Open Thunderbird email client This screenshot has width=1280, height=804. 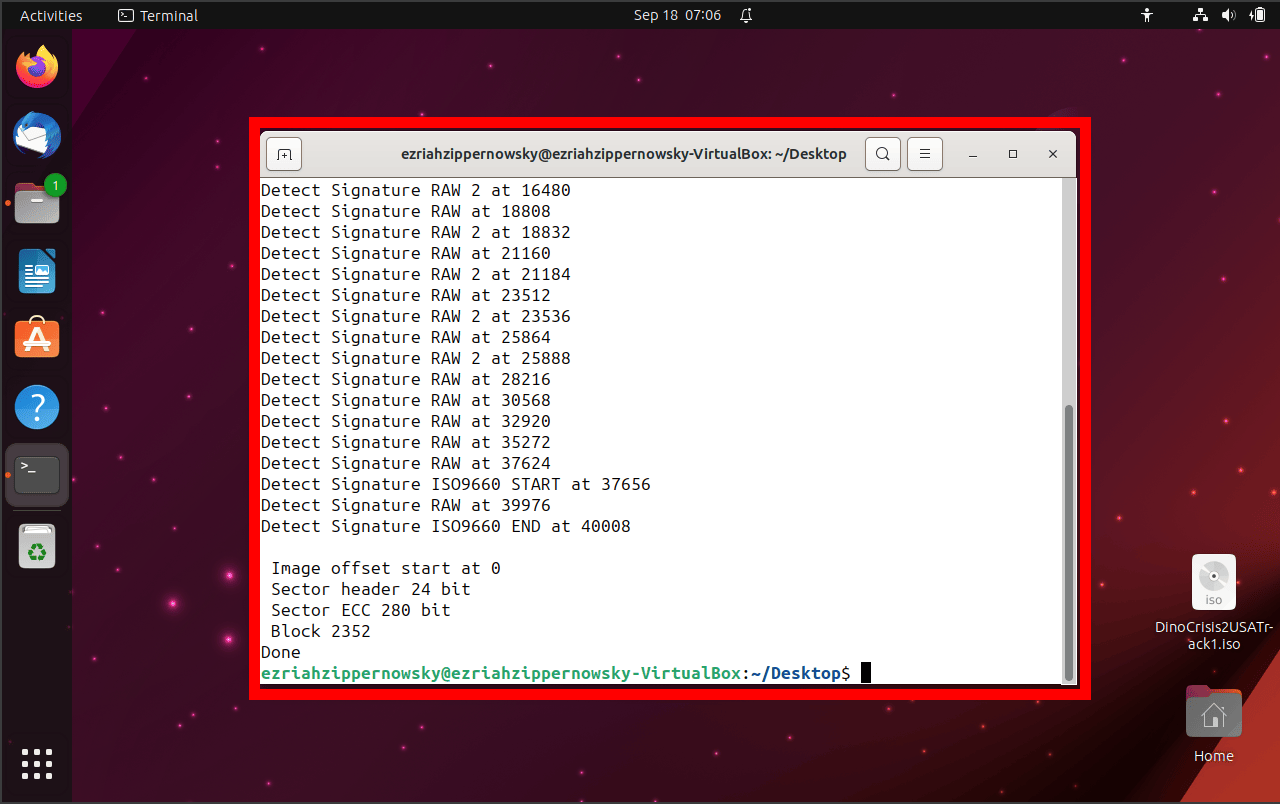[x=37, y=135]
